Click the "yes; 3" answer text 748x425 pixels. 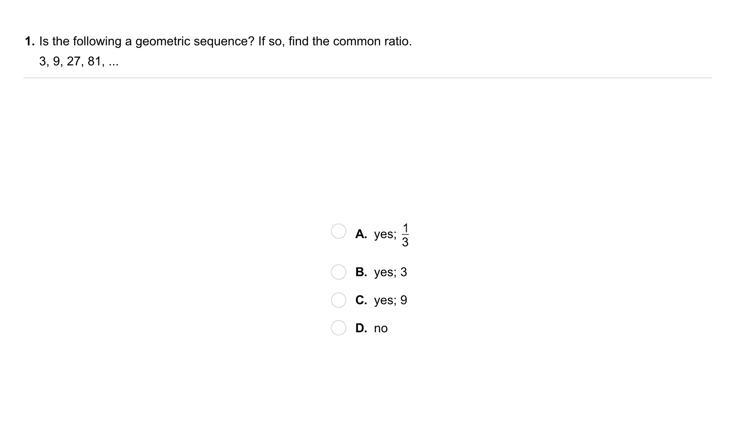pyautogui.click(x=390, y=272)
